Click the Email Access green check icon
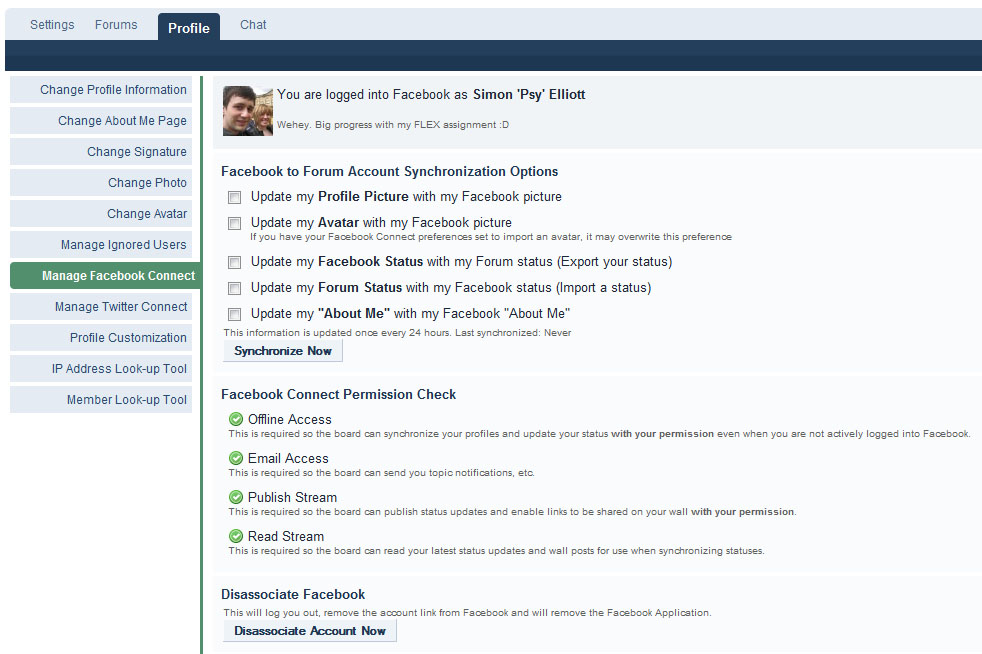982x654 pixels. click(236, 459)
